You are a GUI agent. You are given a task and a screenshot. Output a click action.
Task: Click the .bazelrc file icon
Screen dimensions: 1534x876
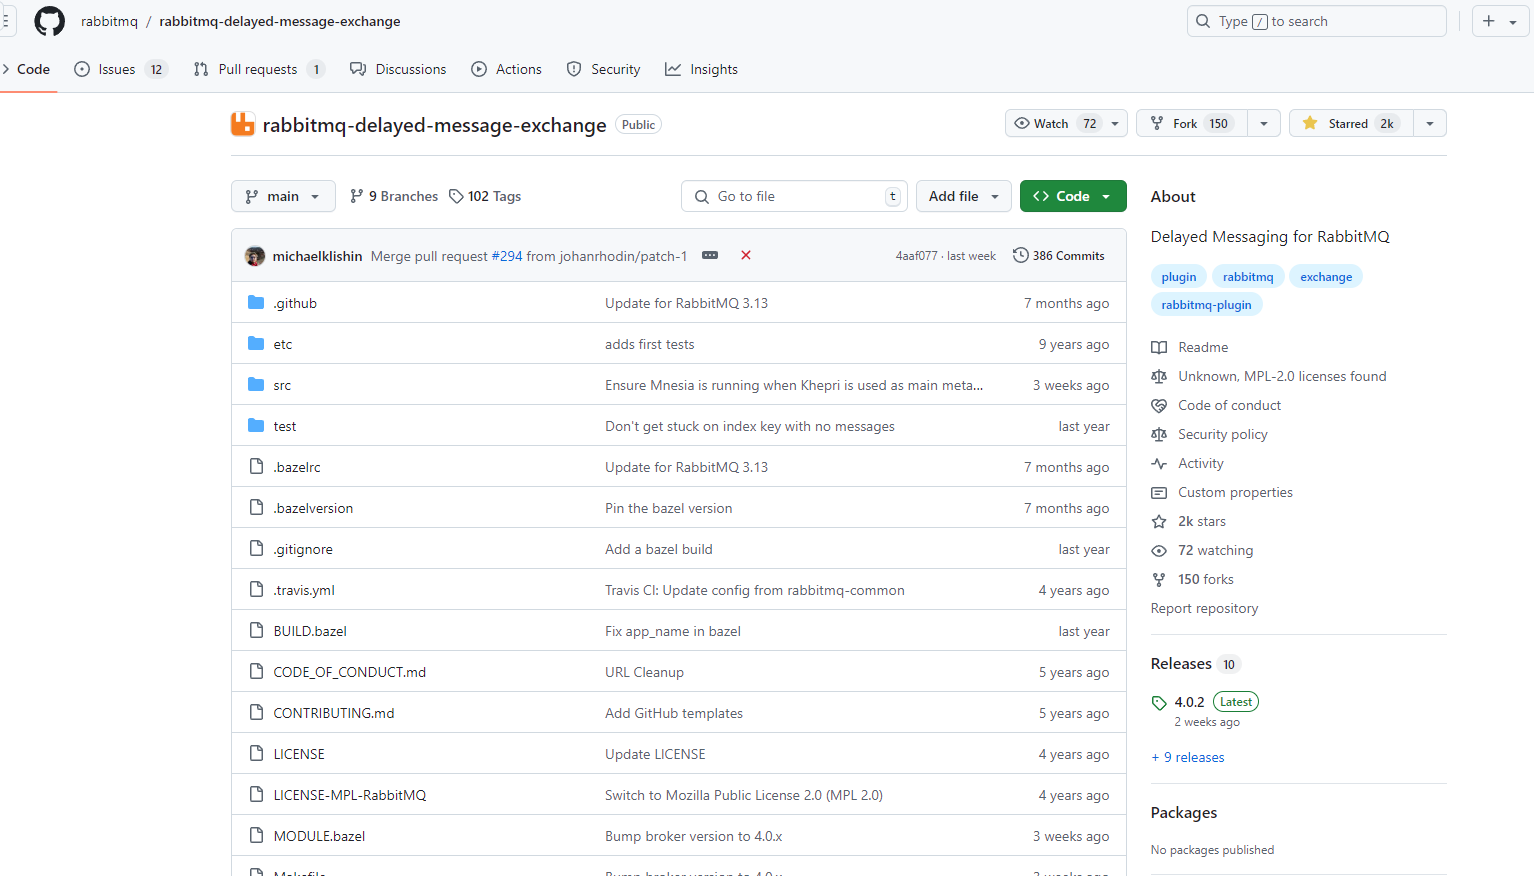tap(256, 466)
